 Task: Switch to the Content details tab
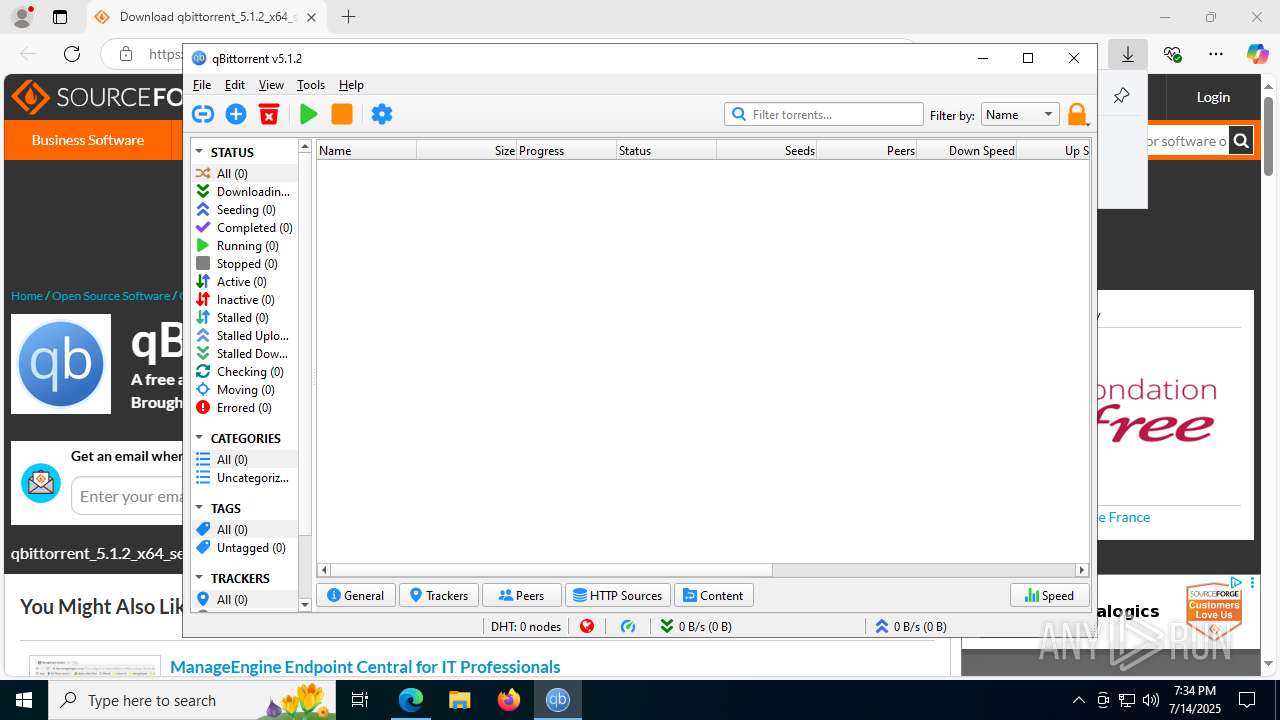pyautogui.click(x=713, y=595)
